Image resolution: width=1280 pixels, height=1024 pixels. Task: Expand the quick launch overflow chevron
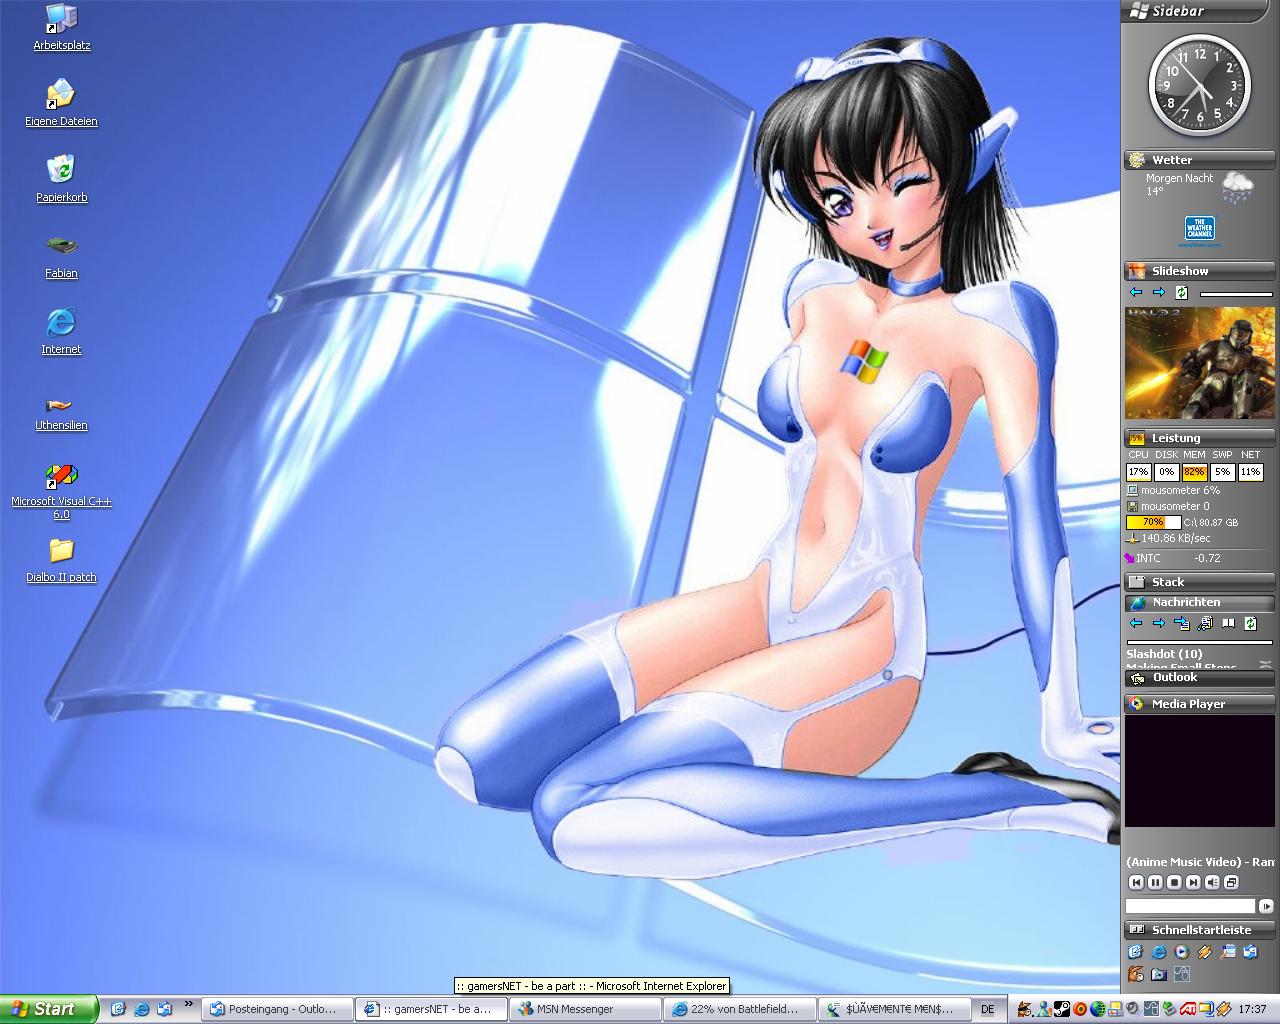(x=188, y=1004)
